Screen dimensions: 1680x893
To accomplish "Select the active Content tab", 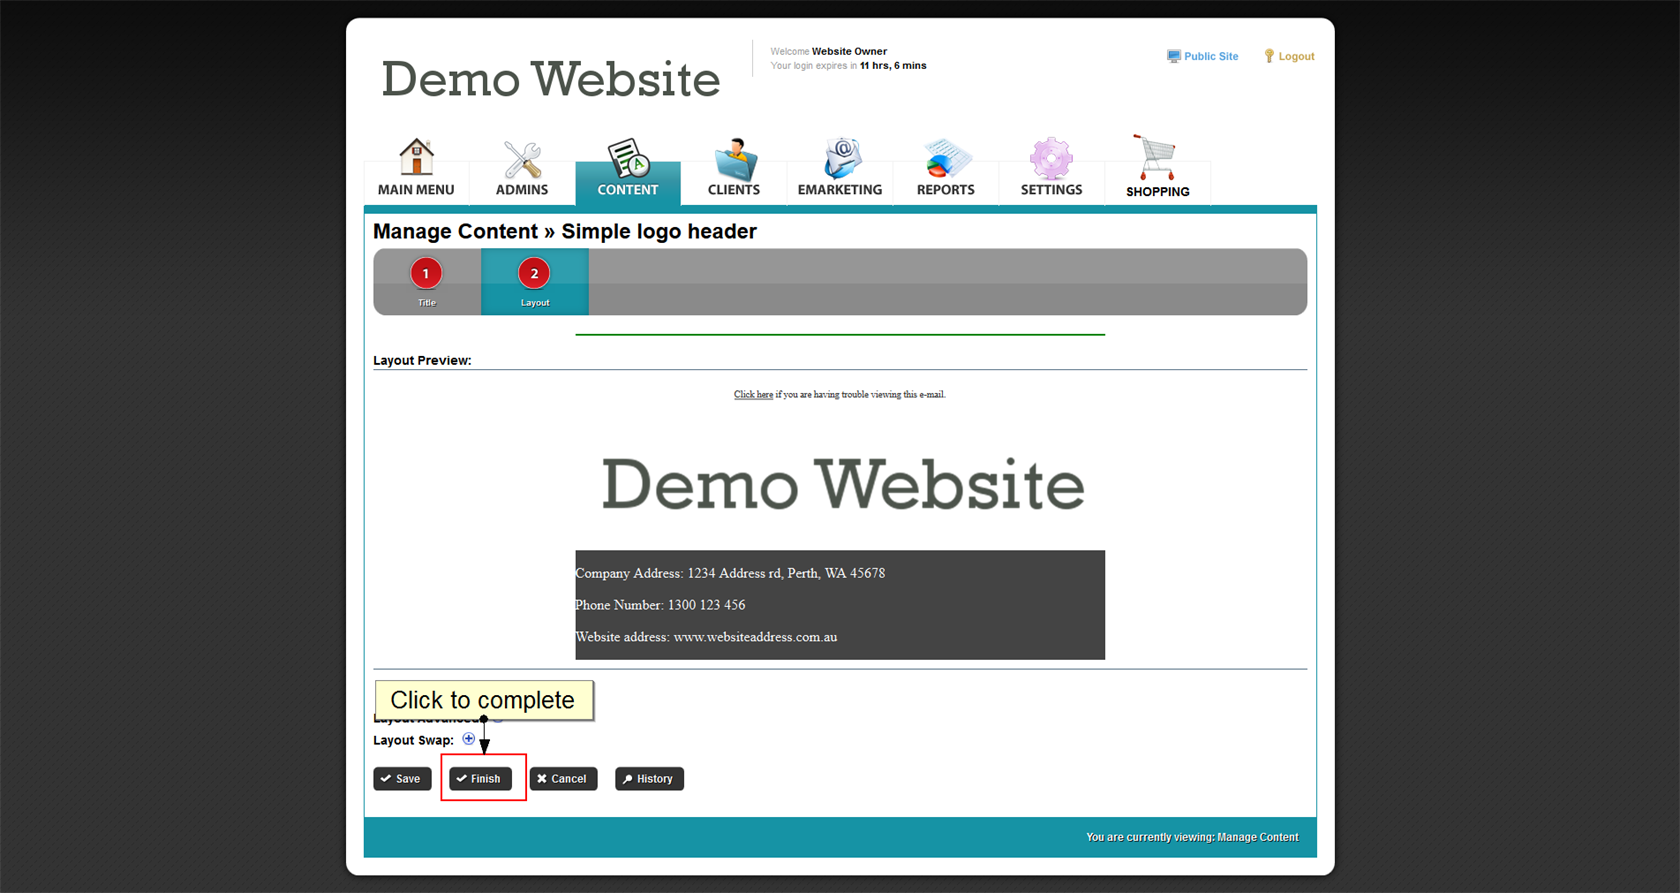I will click(x=628, y=168).
